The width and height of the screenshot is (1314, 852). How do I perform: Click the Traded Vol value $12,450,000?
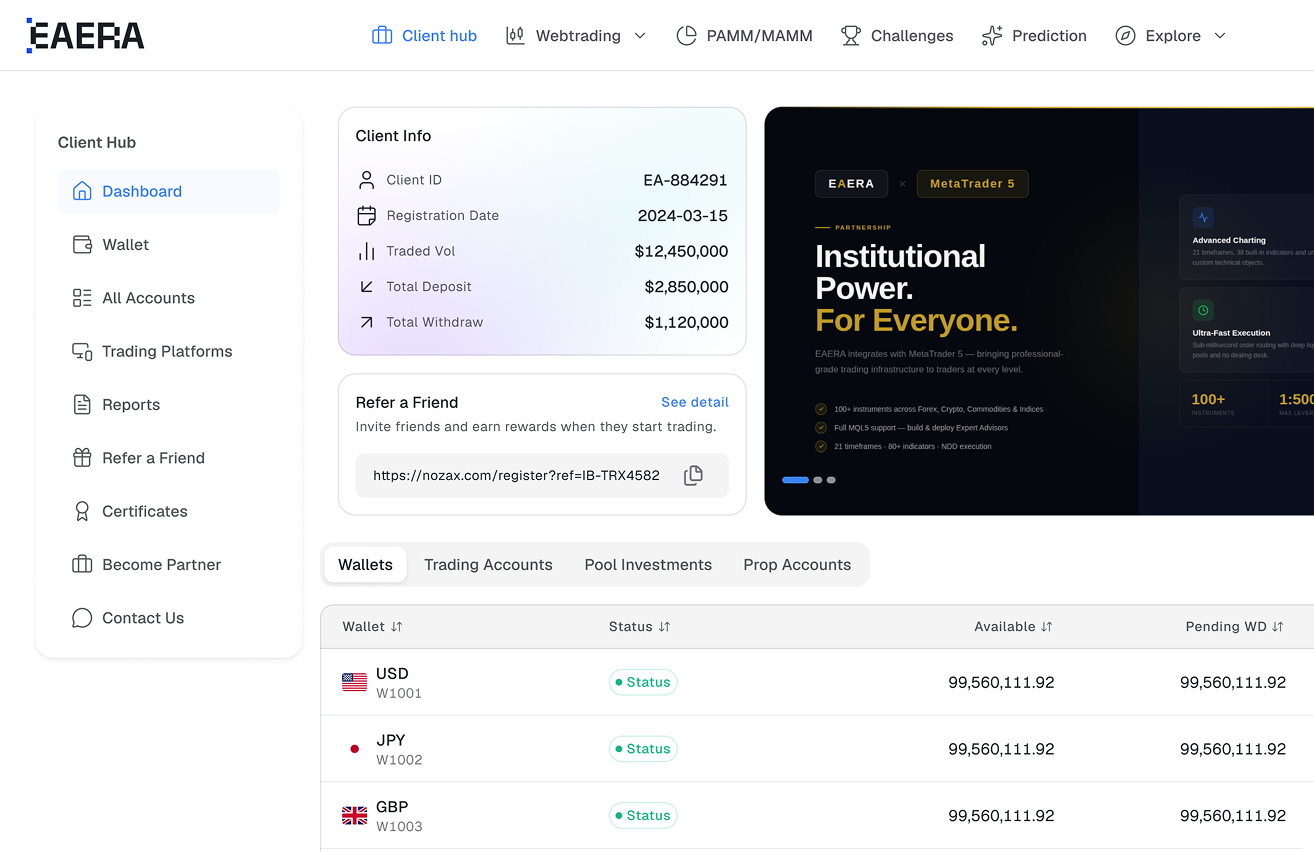click(681, 251)
